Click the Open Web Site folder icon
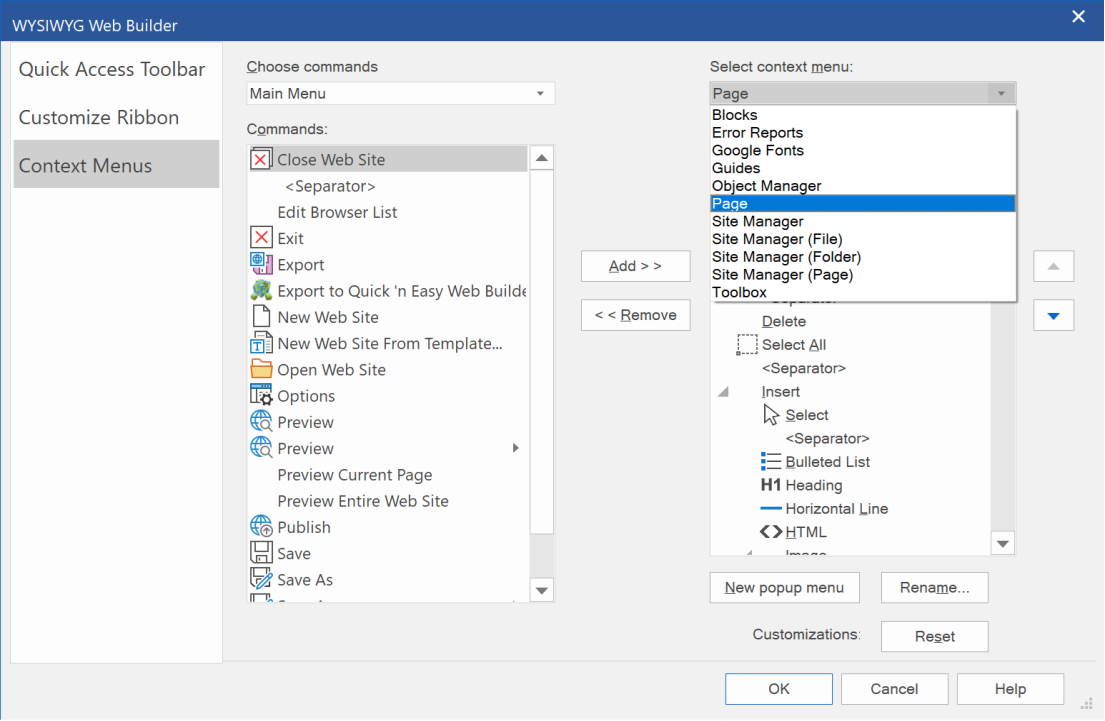 click(261, 370)
